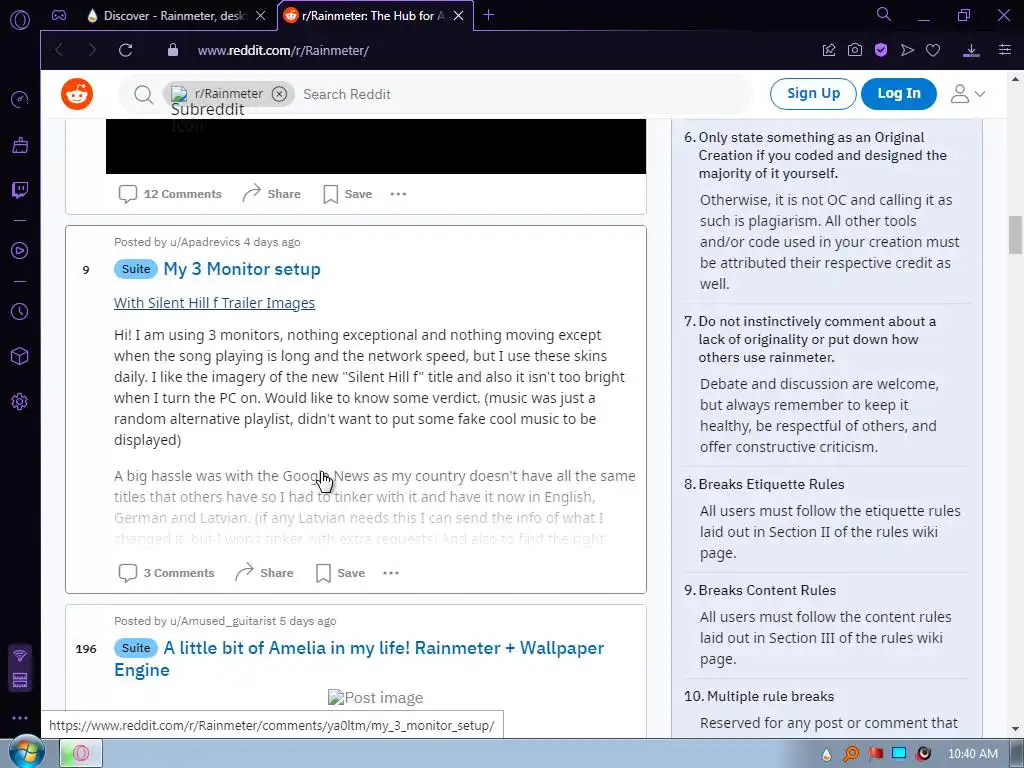
Task: Click rule 9 Breaks Content Rules
Action: [x=767, y=590]
